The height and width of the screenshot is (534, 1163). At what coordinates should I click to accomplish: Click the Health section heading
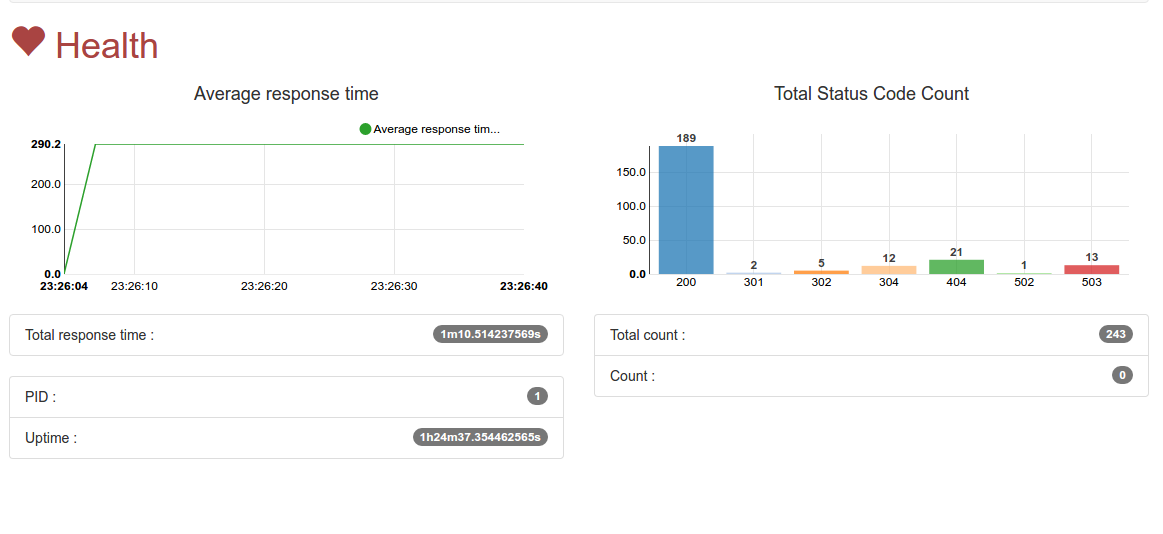[x=106, y=45]
